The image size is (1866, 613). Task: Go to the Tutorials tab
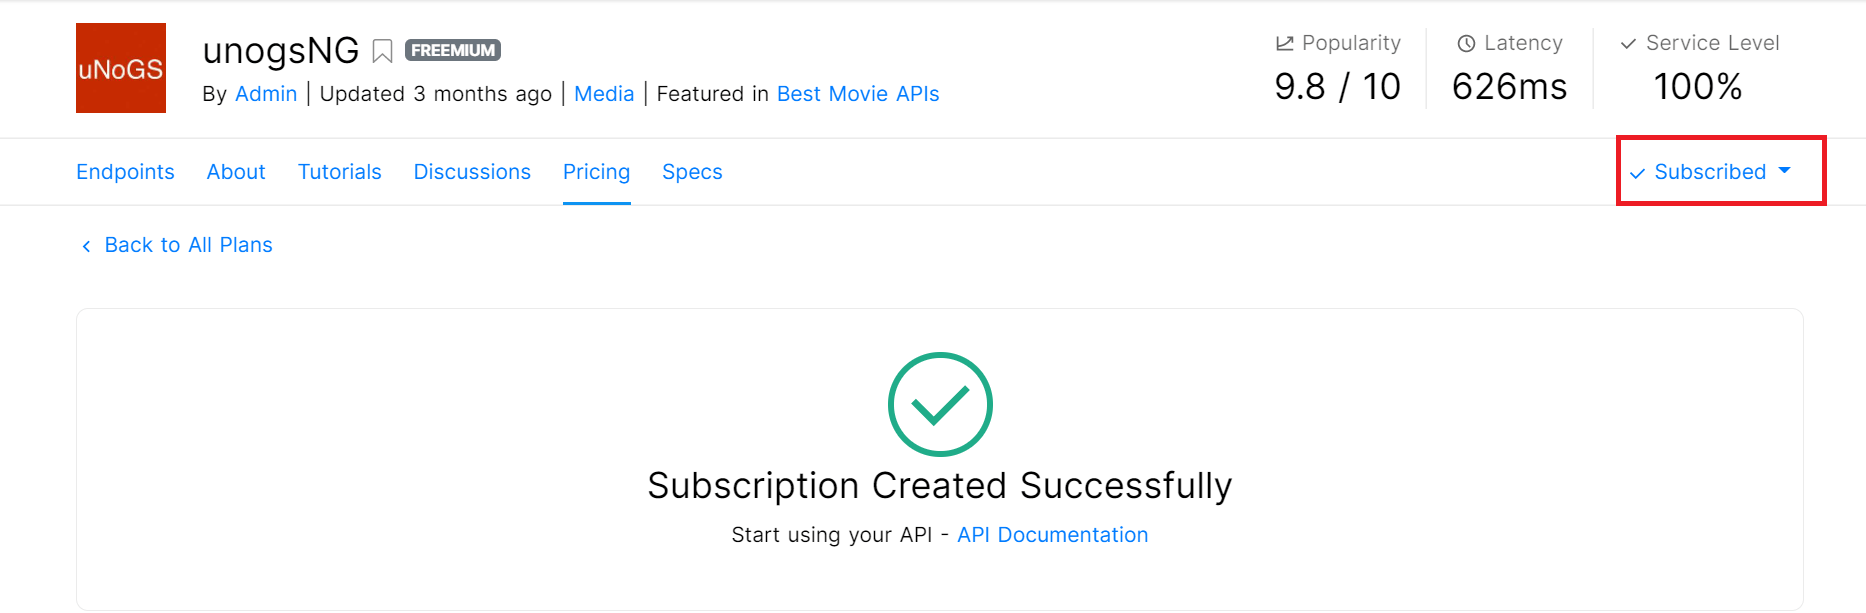340,172
